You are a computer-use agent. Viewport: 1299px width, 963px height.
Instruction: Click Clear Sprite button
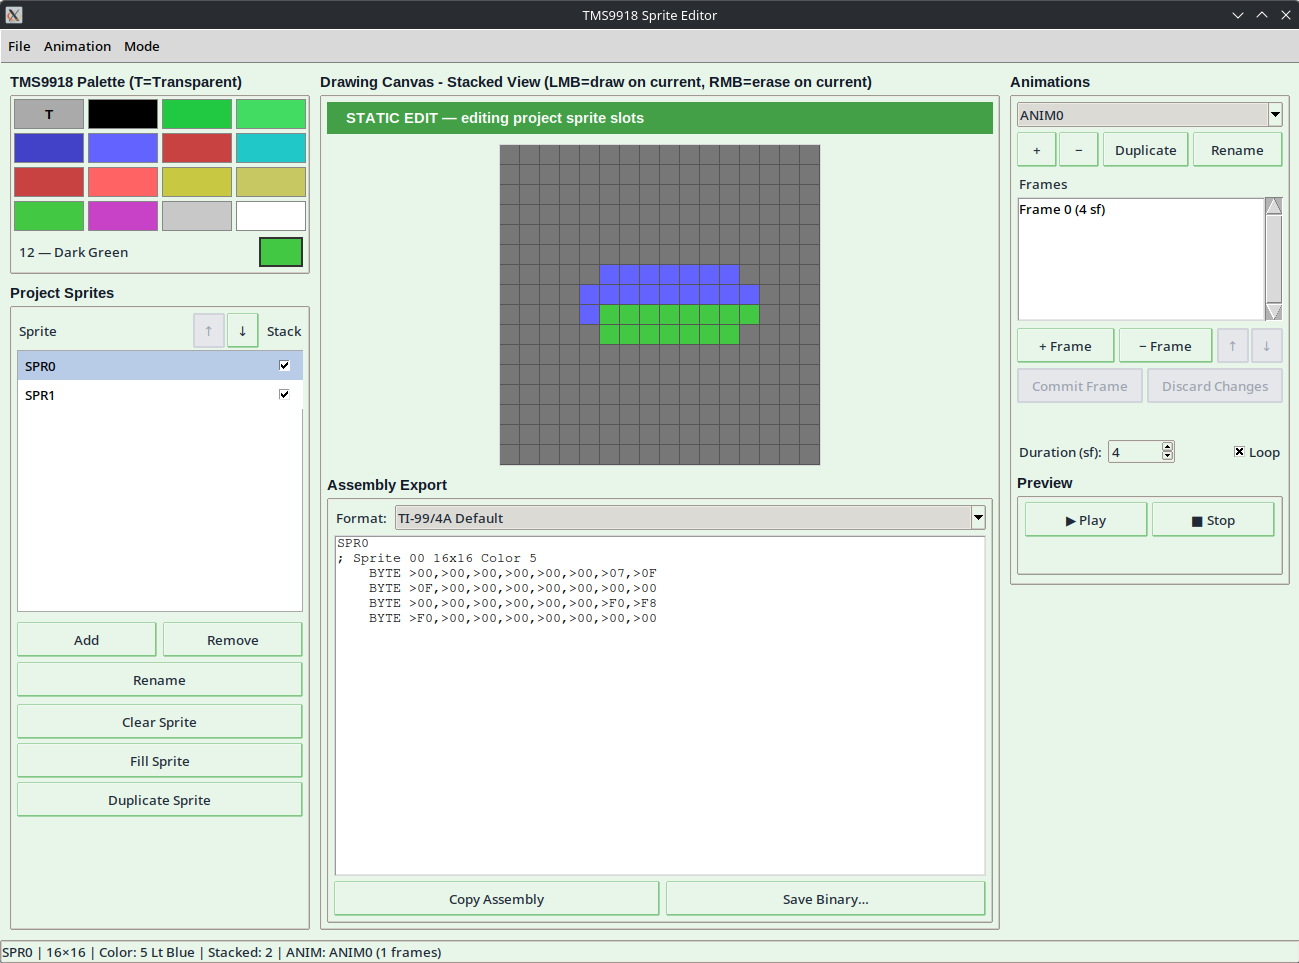(x=160, y=722)
